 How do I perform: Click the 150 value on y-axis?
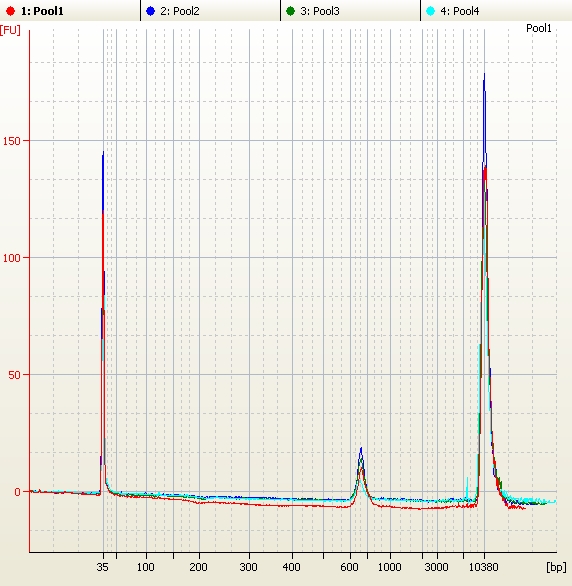(x=11, y=141)
